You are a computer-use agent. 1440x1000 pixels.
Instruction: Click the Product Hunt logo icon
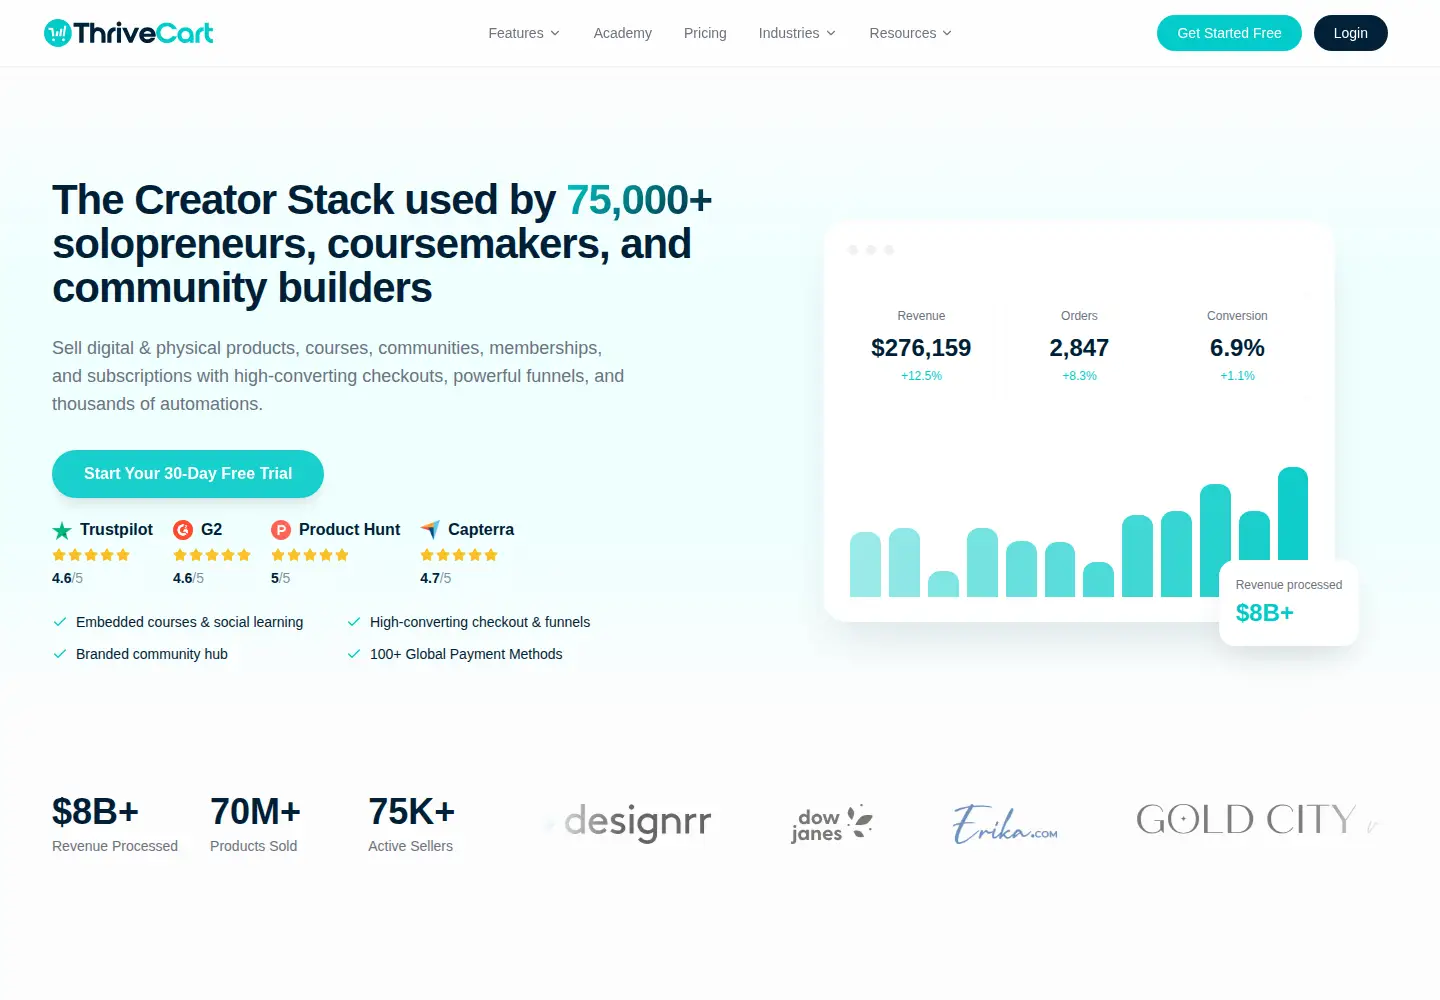(281, 530)
